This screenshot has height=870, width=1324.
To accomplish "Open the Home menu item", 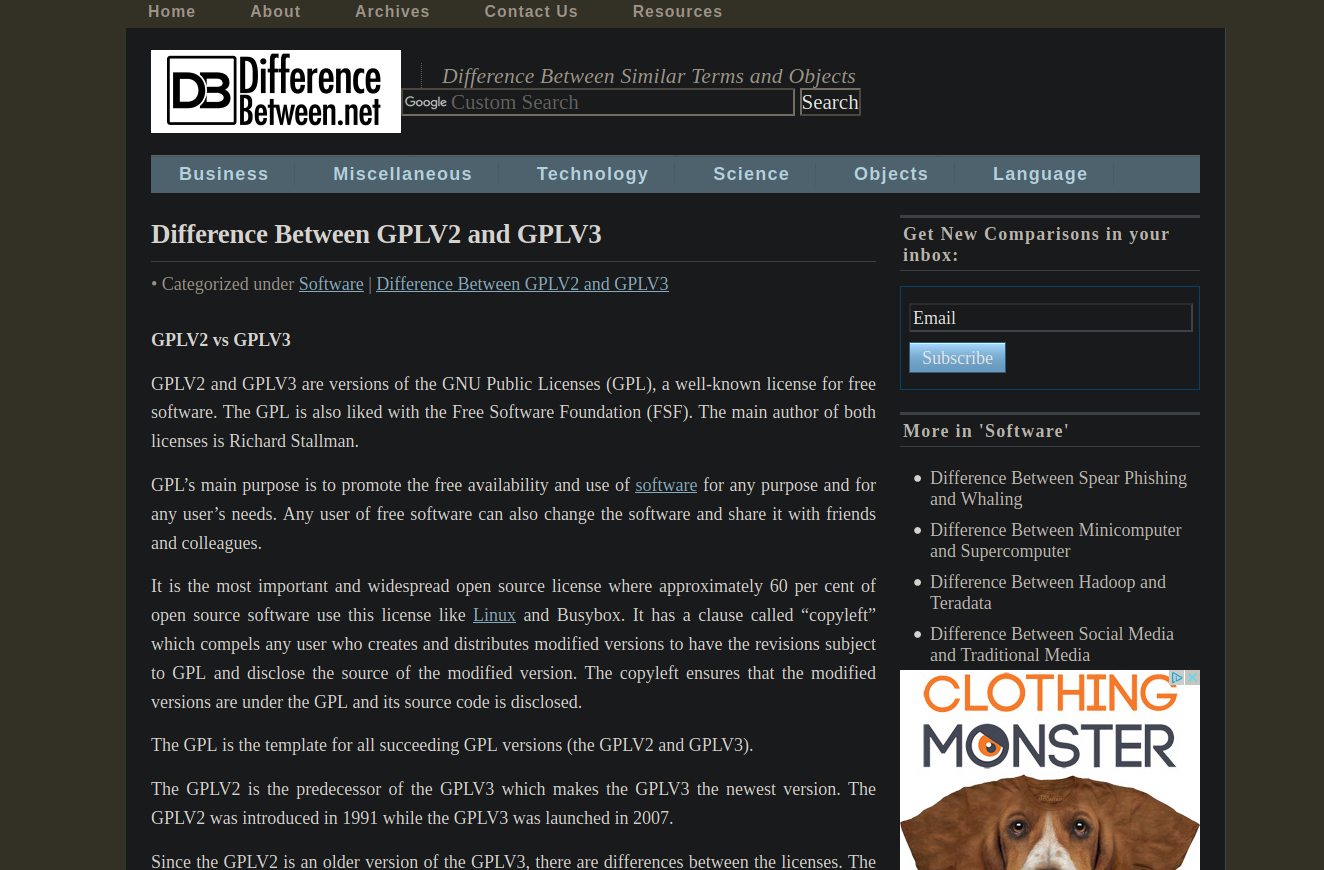I will point(171,11).
